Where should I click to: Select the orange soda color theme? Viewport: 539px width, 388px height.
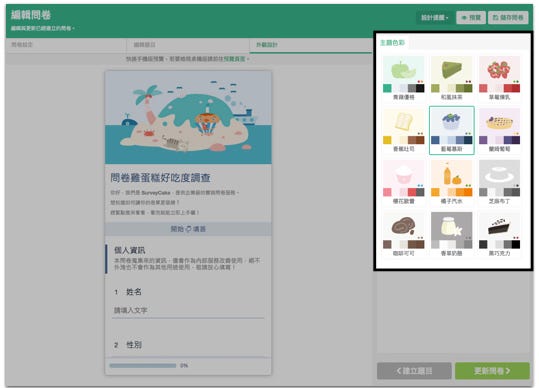451,182
